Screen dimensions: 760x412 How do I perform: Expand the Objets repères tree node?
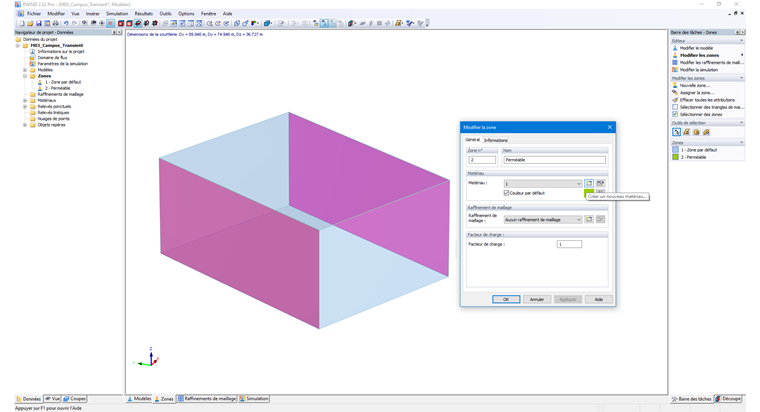coord(25,125)
